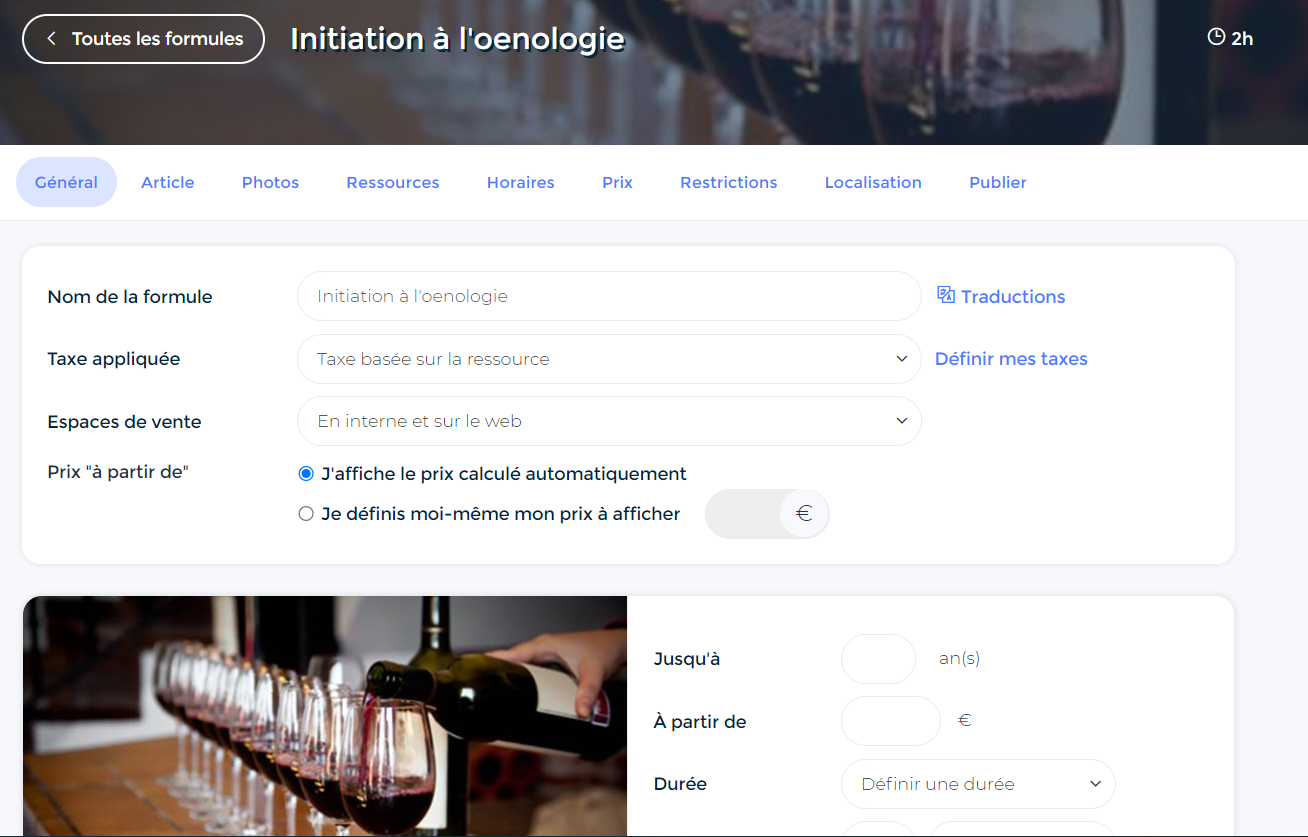Click the translation icon beside Traductions

(x=946, y=295)
